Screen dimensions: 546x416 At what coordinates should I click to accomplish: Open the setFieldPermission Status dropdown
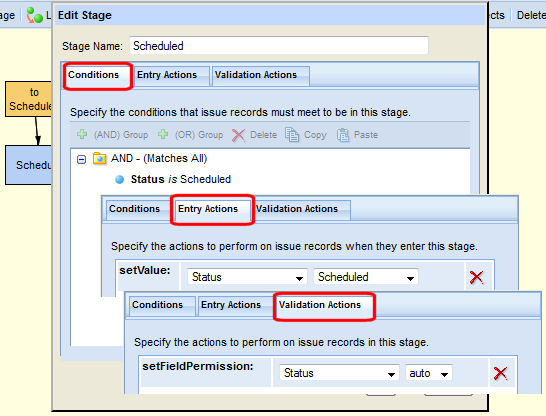pyautogui.click(x=339, y=373)
